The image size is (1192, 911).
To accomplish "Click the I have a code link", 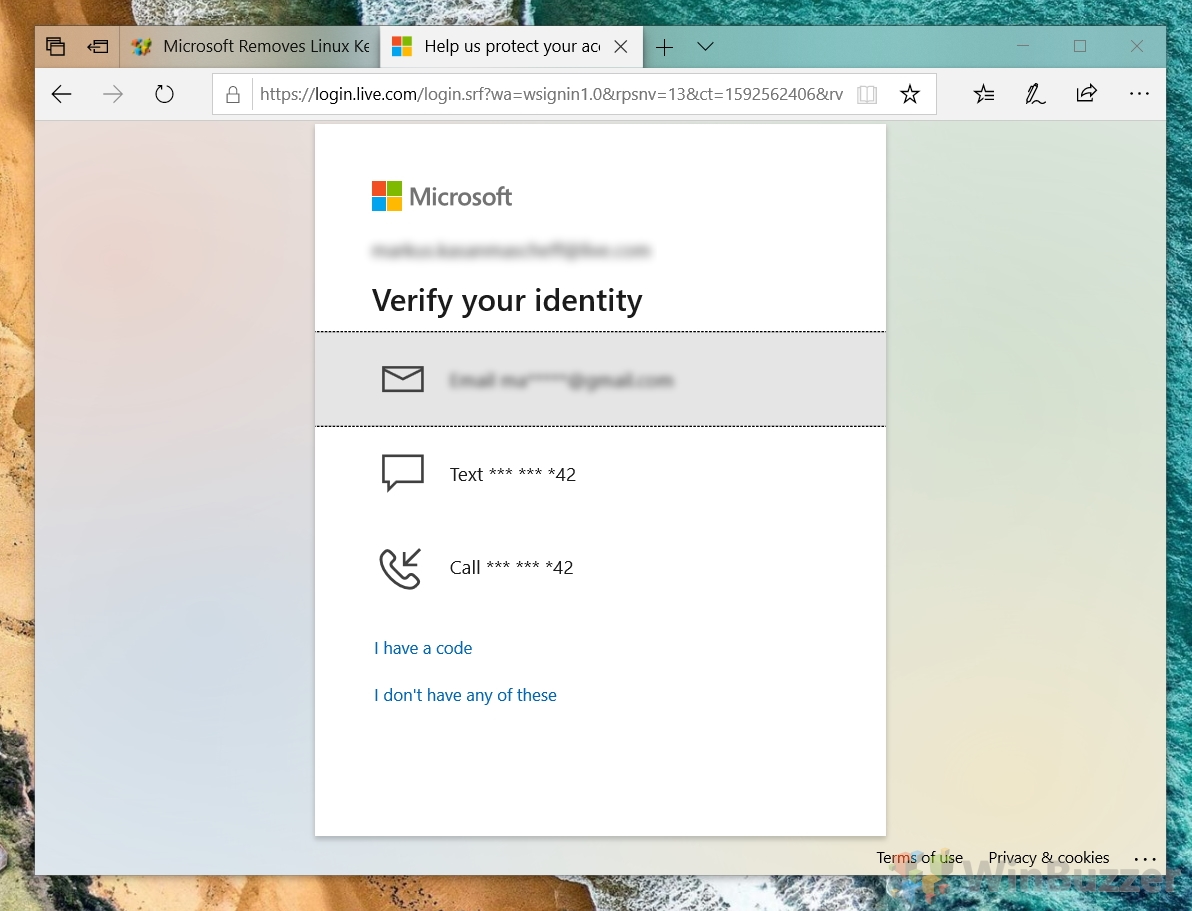I will pos(422,648).
